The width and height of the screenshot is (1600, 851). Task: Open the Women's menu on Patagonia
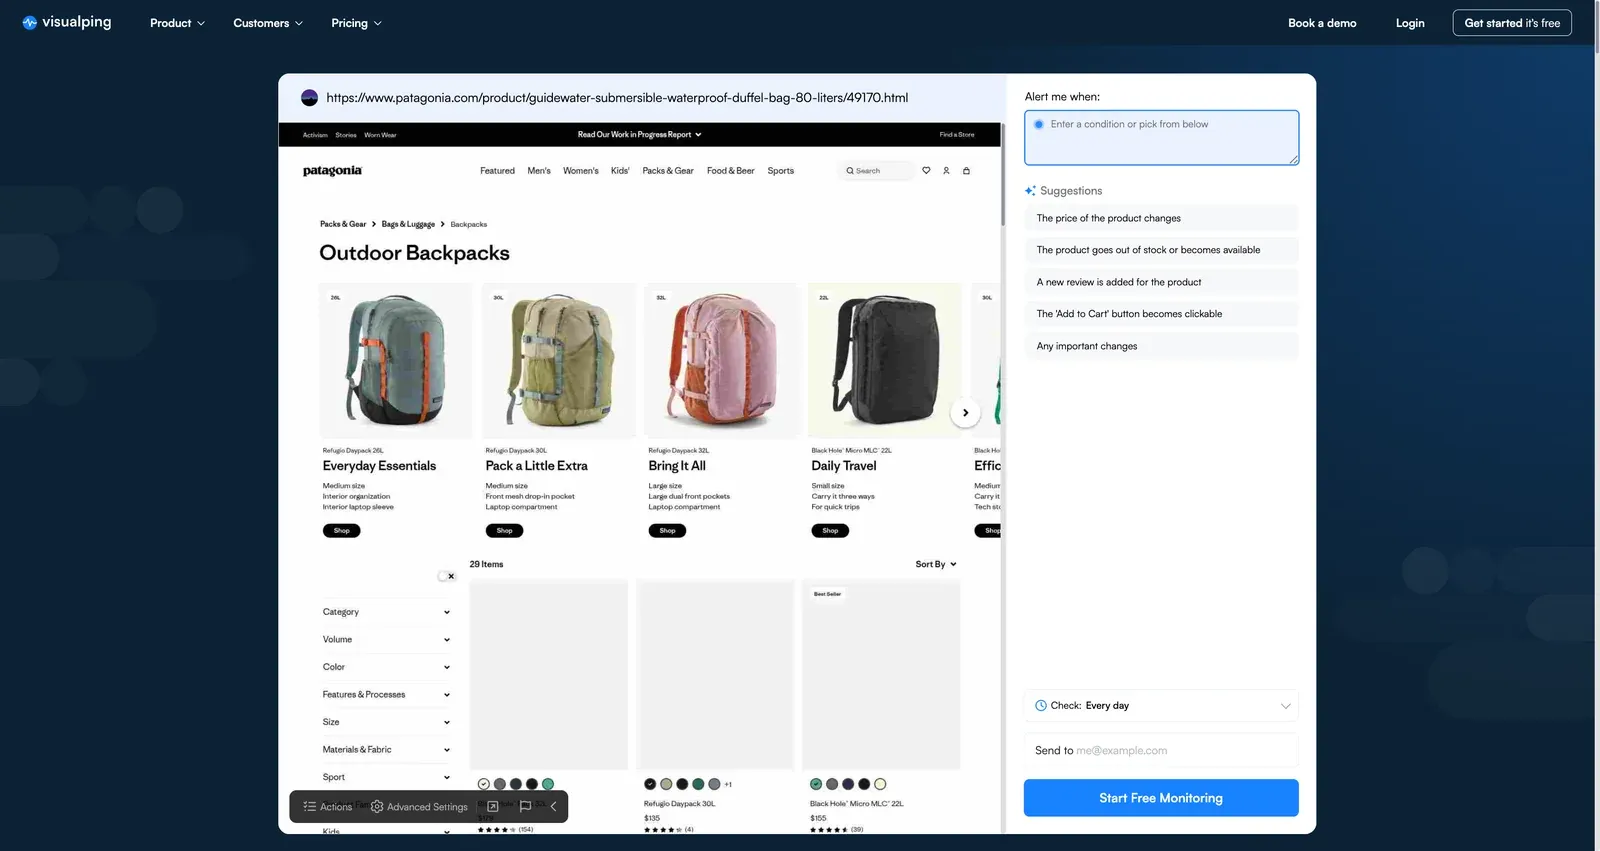tap(581, 171)
